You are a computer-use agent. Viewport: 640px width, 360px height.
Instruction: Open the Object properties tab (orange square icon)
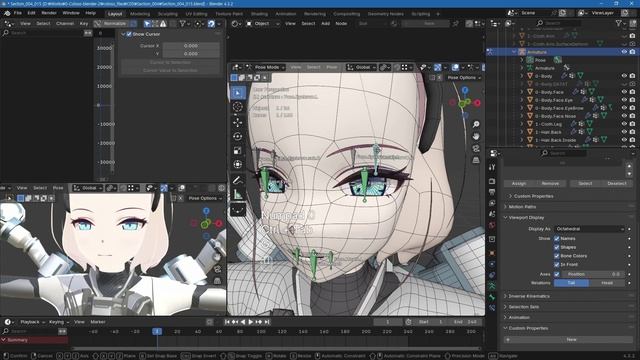point(492,253)
